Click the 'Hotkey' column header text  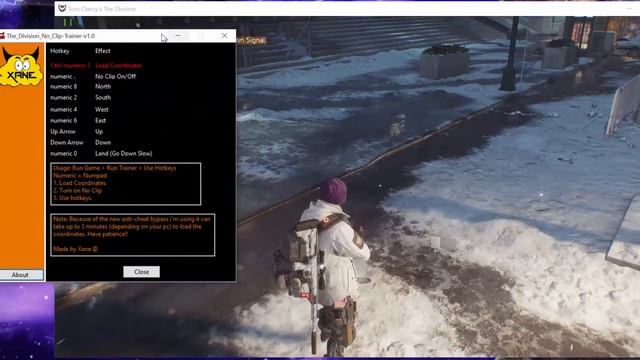point(60,51)
